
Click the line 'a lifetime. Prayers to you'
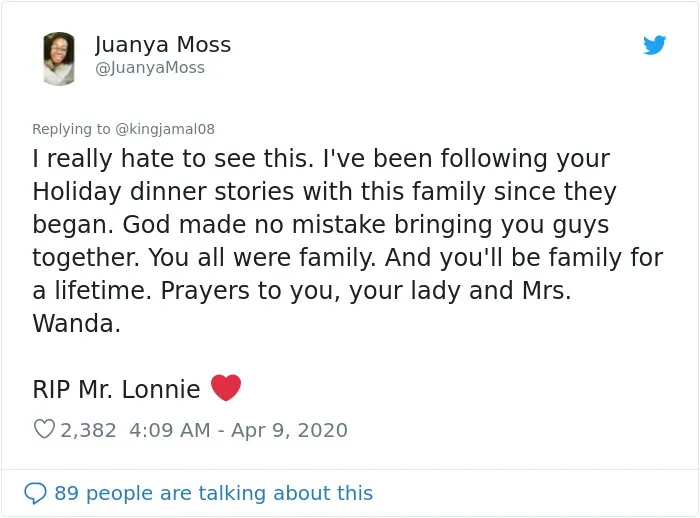tap(302, 291)
